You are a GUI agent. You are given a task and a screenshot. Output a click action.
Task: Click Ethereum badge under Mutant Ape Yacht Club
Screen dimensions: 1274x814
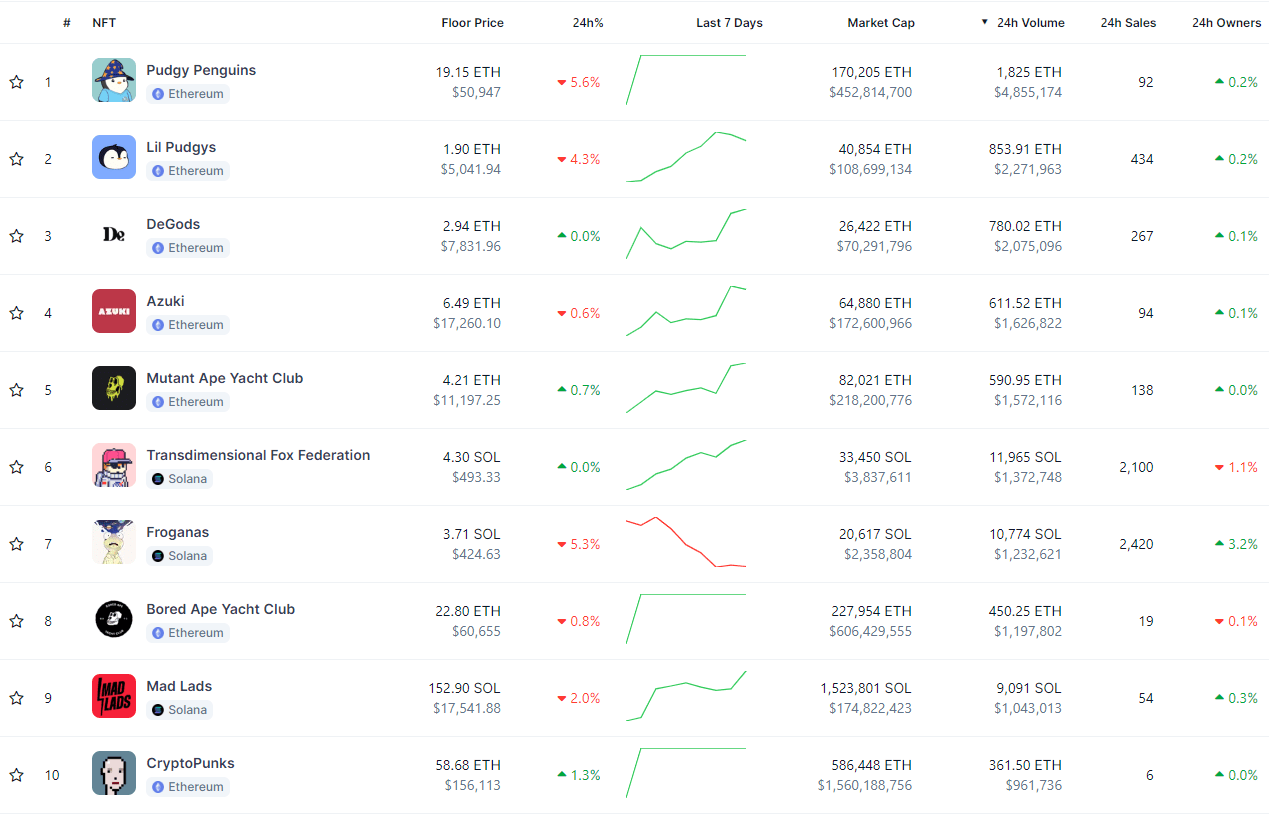(x=188, y=402)
